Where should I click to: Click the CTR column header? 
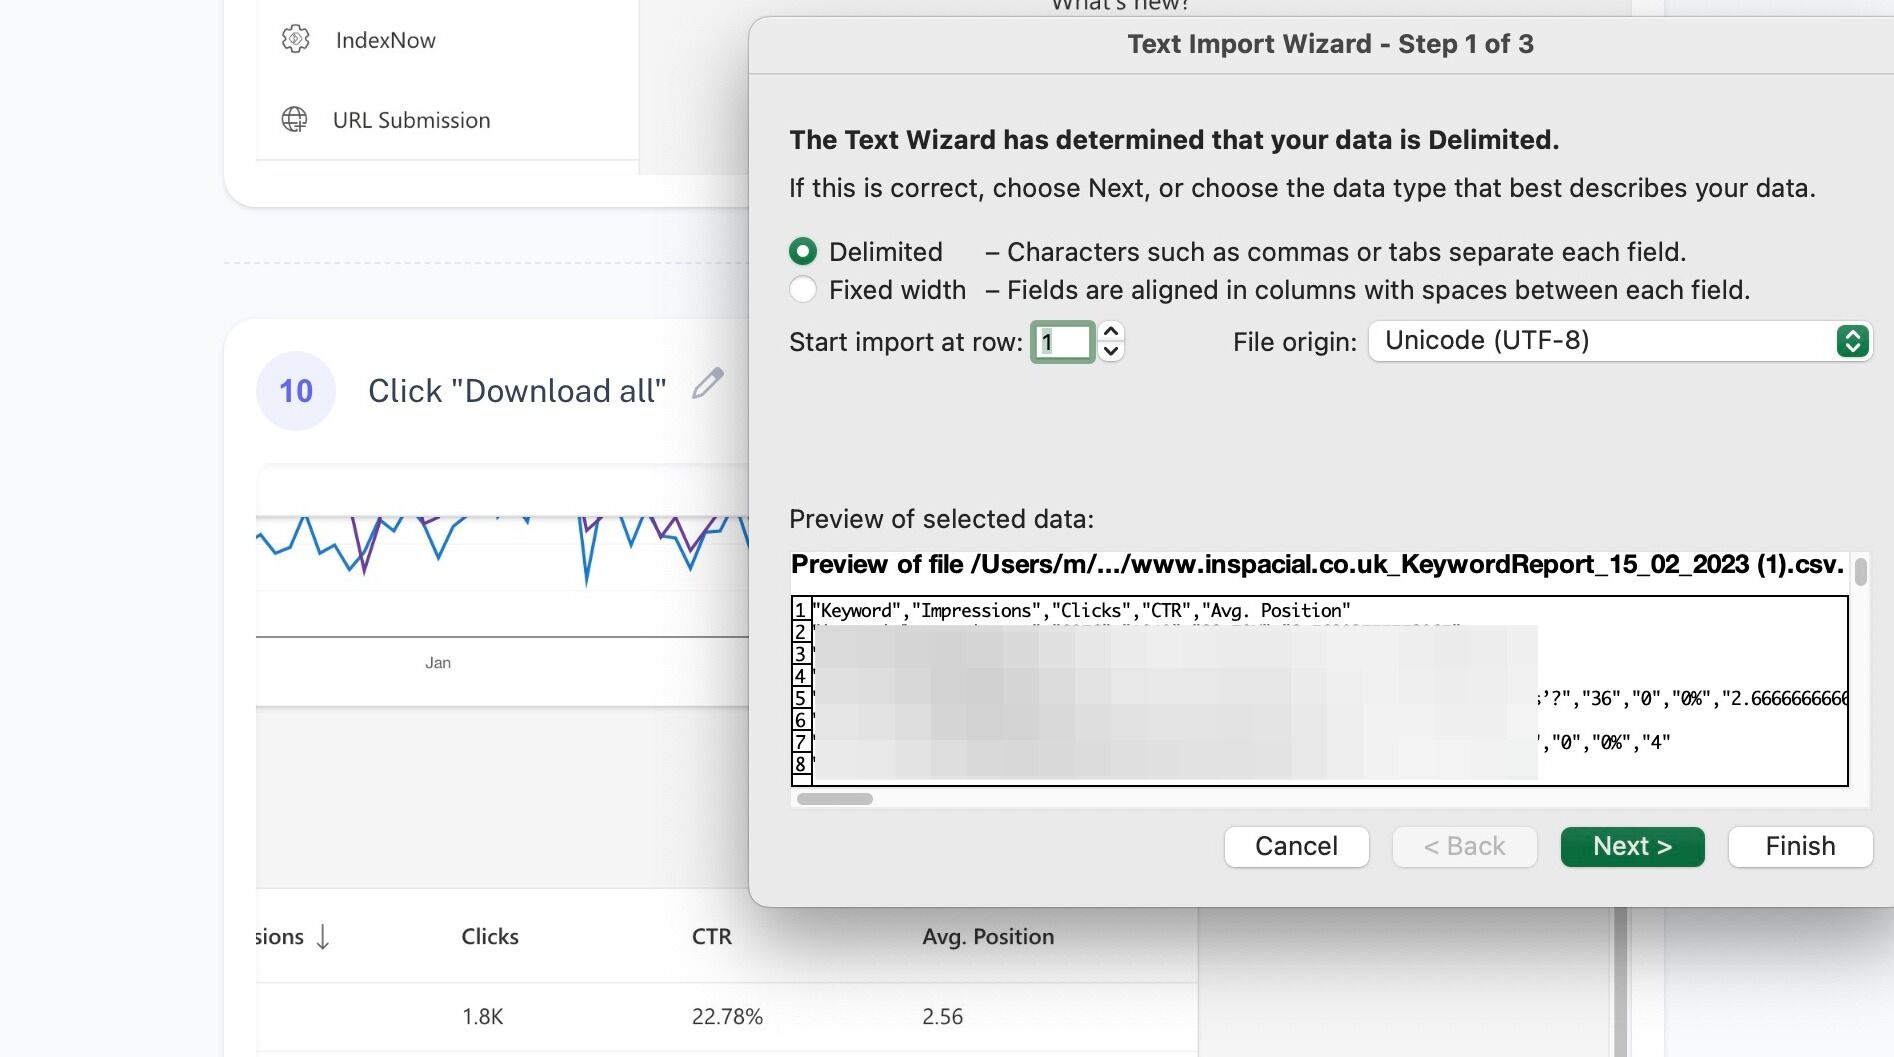coord(712,937)
